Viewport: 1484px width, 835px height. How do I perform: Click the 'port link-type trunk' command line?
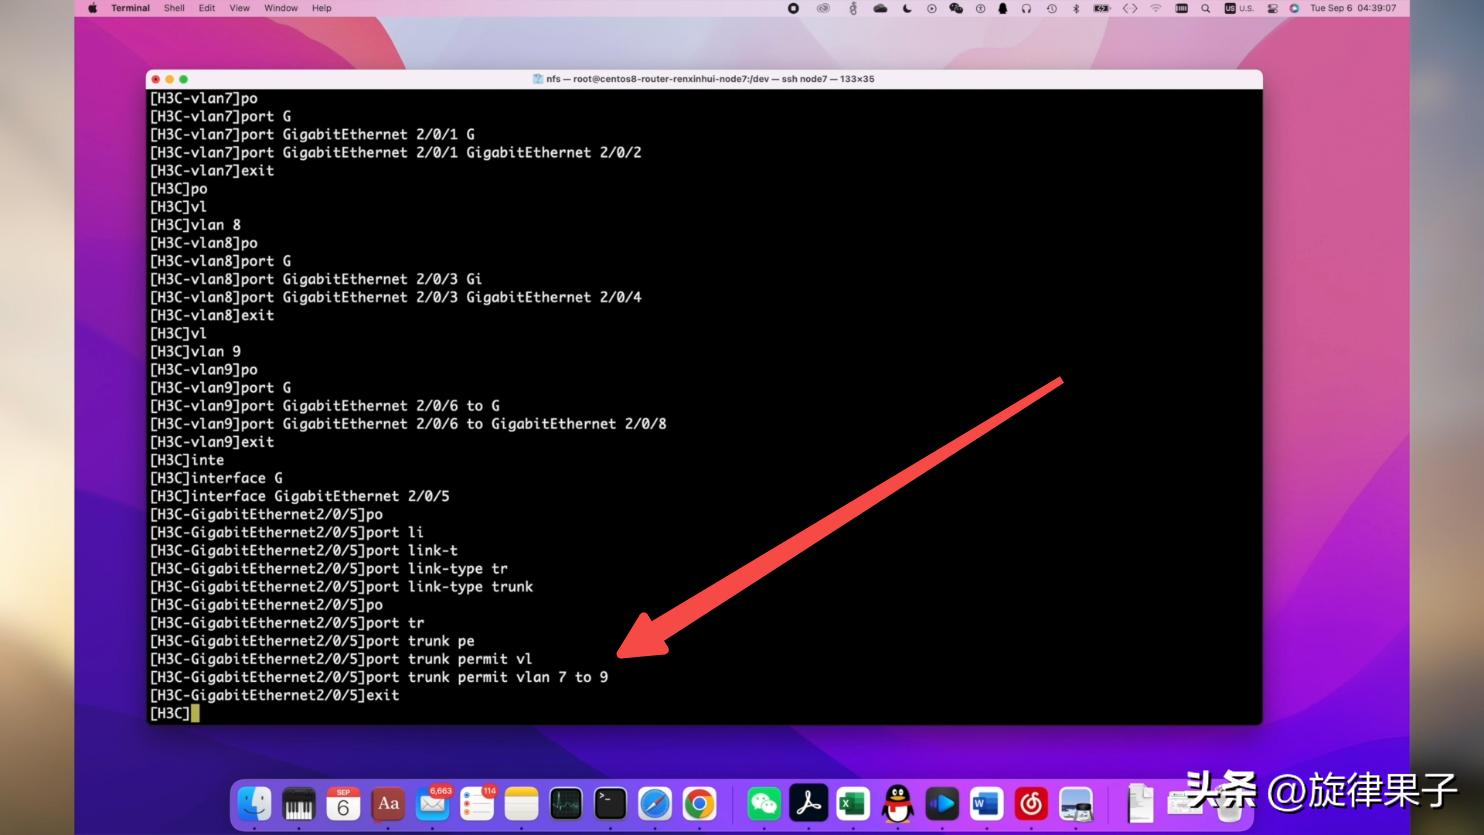(x=341, y=587)
